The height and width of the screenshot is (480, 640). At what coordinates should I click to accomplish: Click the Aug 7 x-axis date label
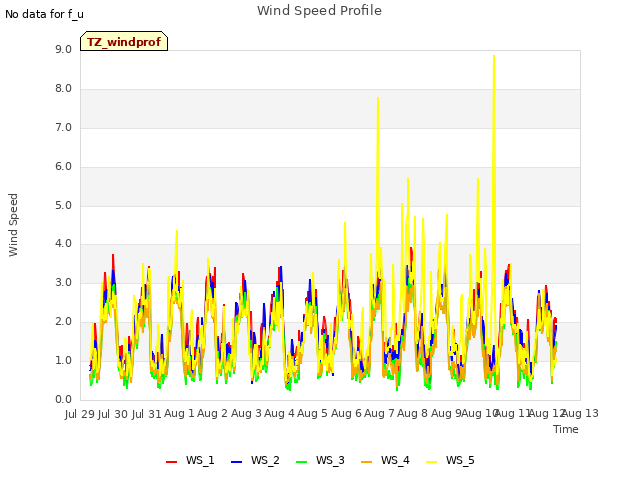(x=380, y=413)
